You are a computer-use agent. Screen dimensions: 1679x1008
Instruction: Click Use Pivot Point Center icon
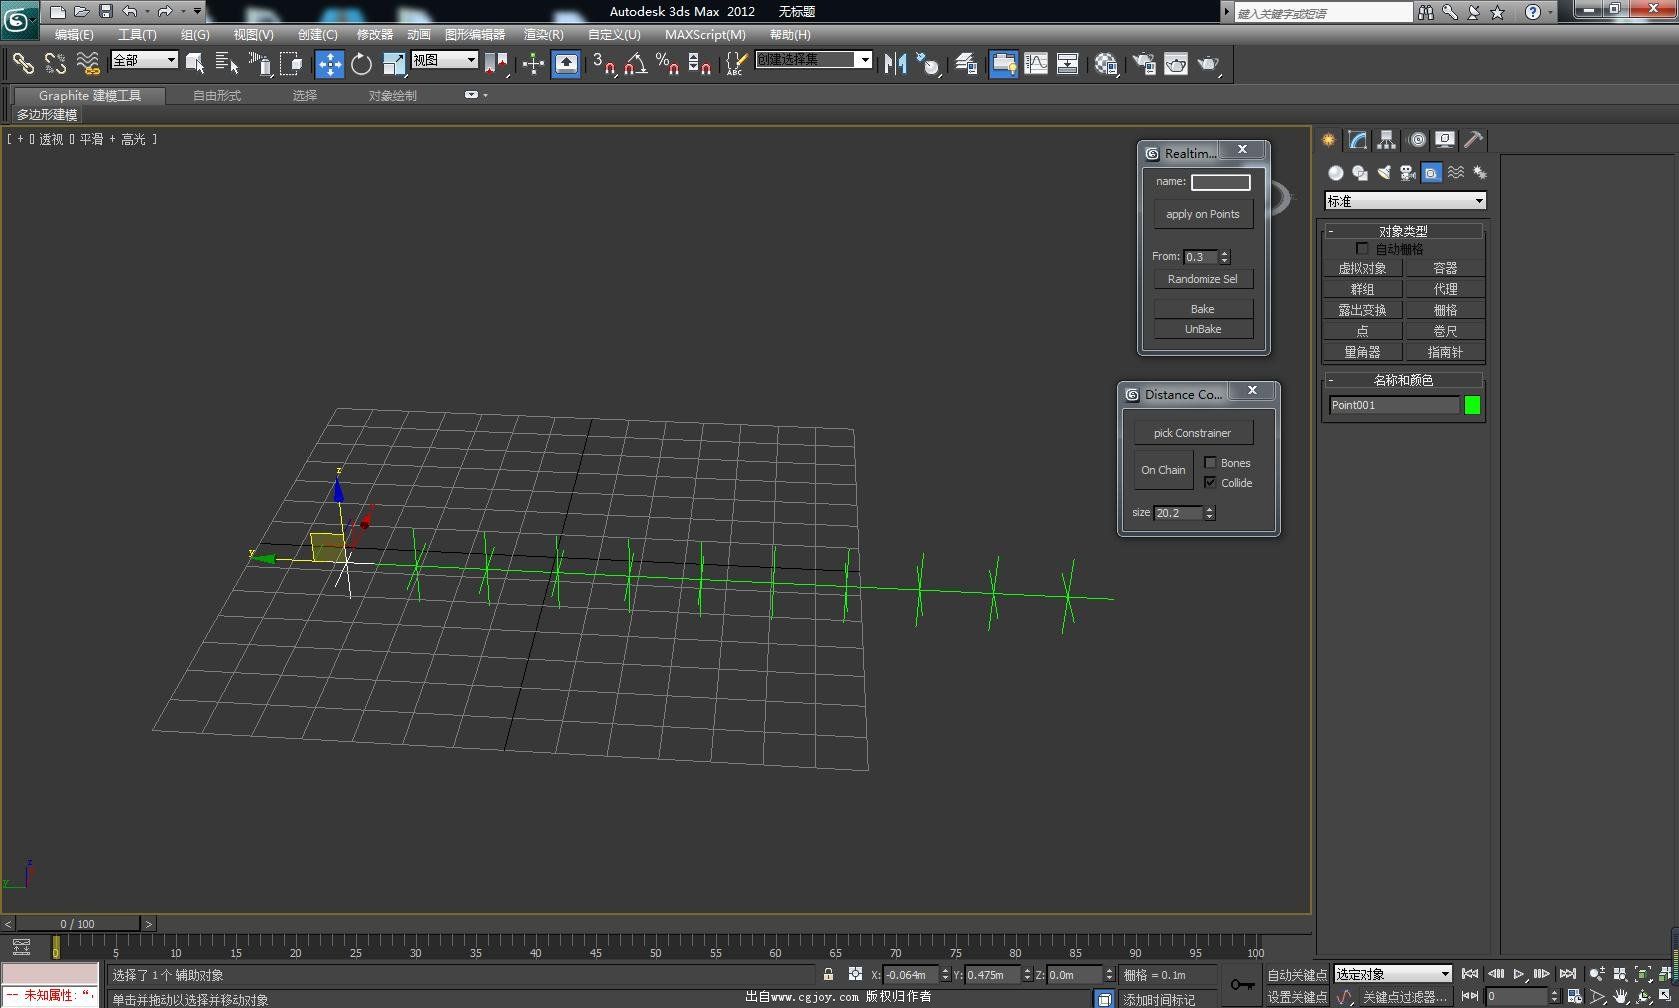(496, 64)
